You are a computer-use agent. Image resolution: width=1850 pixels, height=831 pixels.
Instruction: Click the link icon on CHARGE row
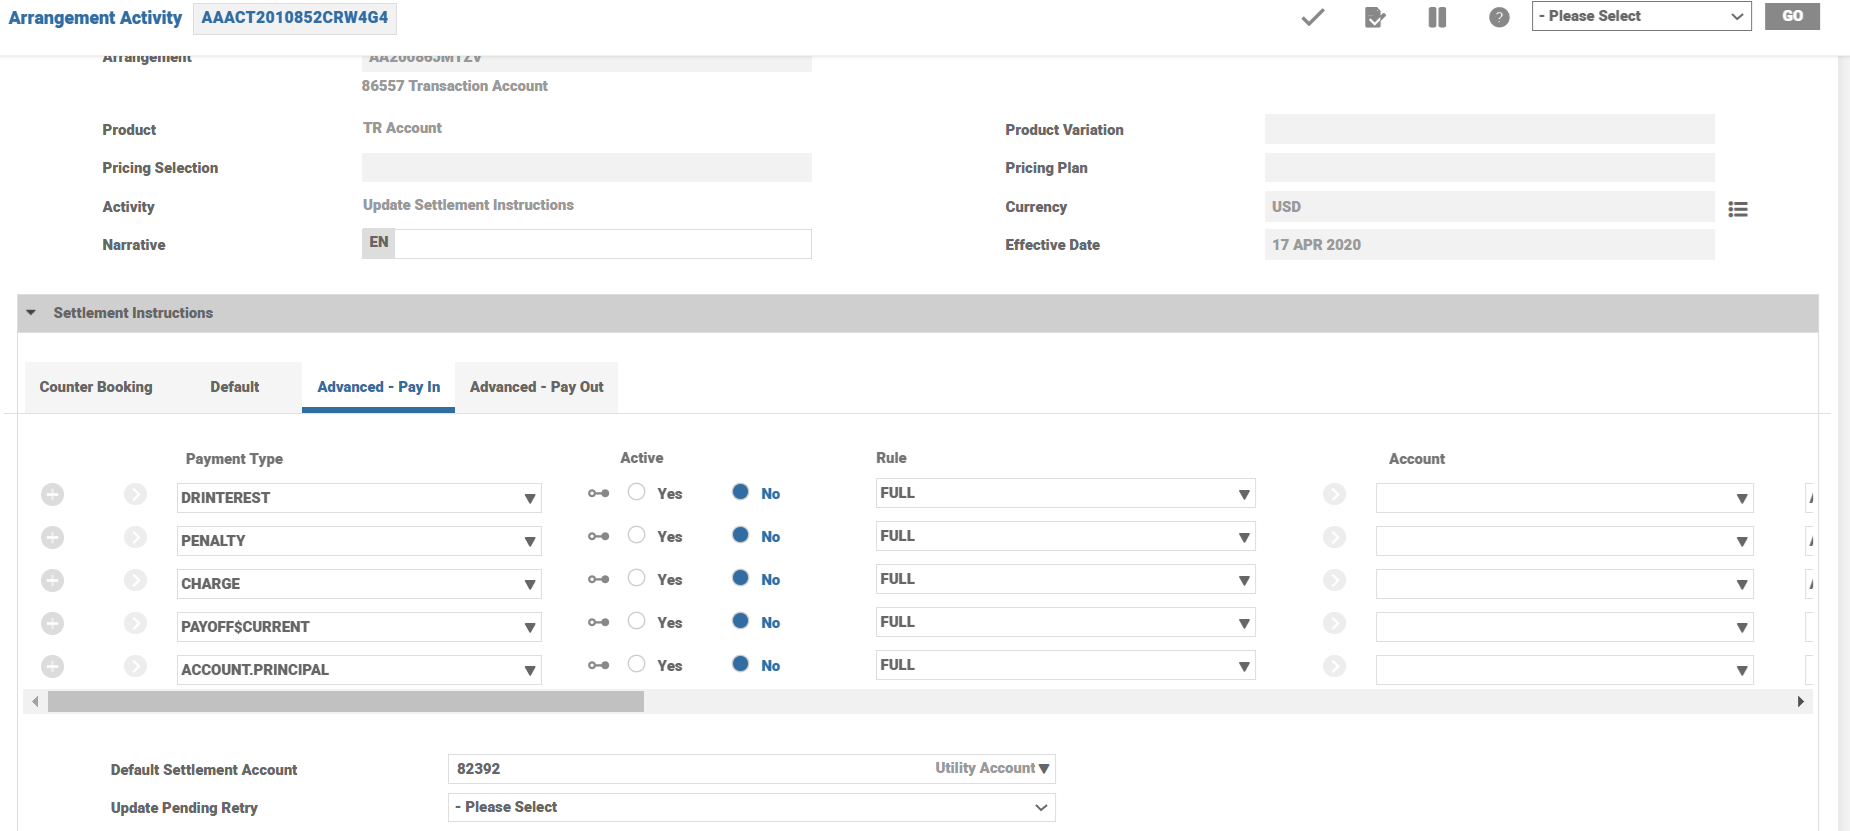coord(598,580)
